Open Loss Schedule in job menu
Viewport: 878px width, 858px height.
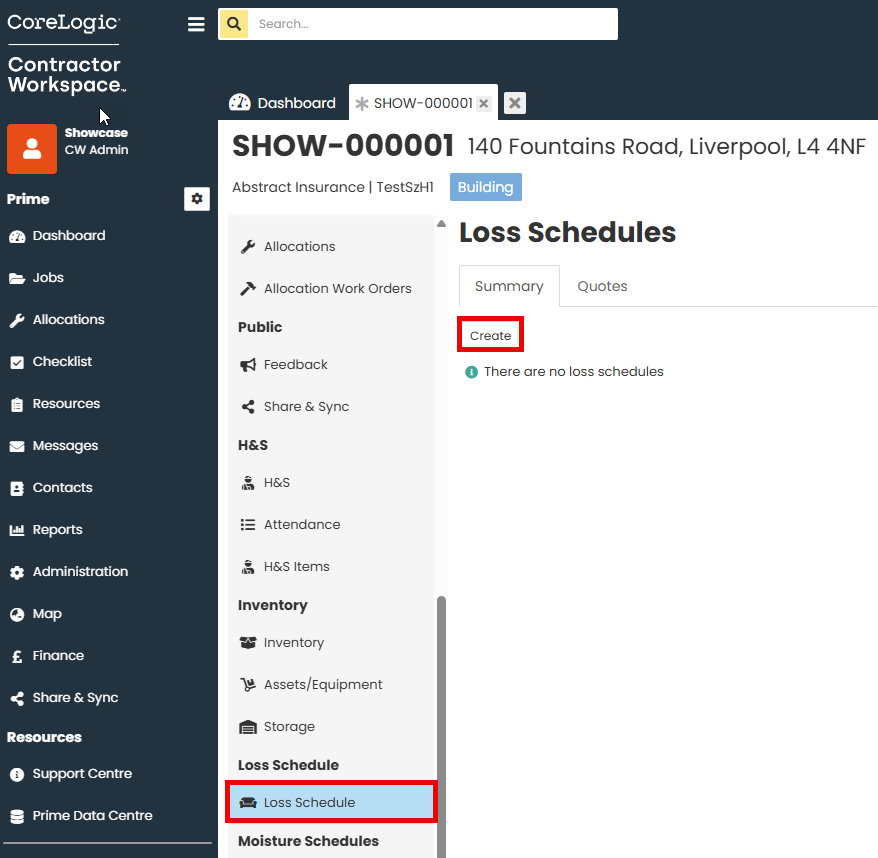[x=331, y=803]
